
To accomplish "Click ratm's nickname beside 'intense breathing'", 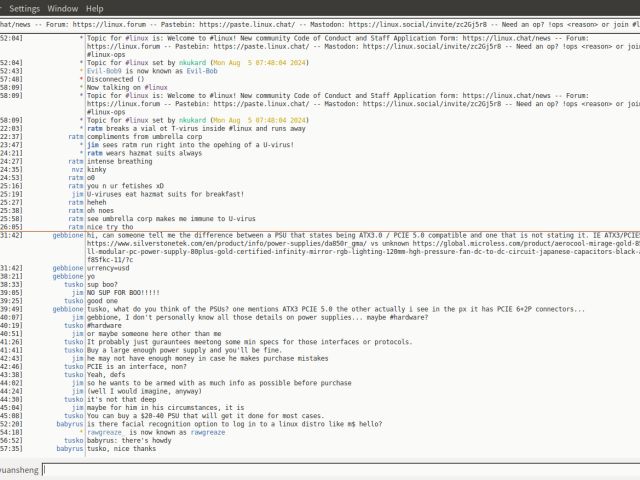I will [73, 160].
